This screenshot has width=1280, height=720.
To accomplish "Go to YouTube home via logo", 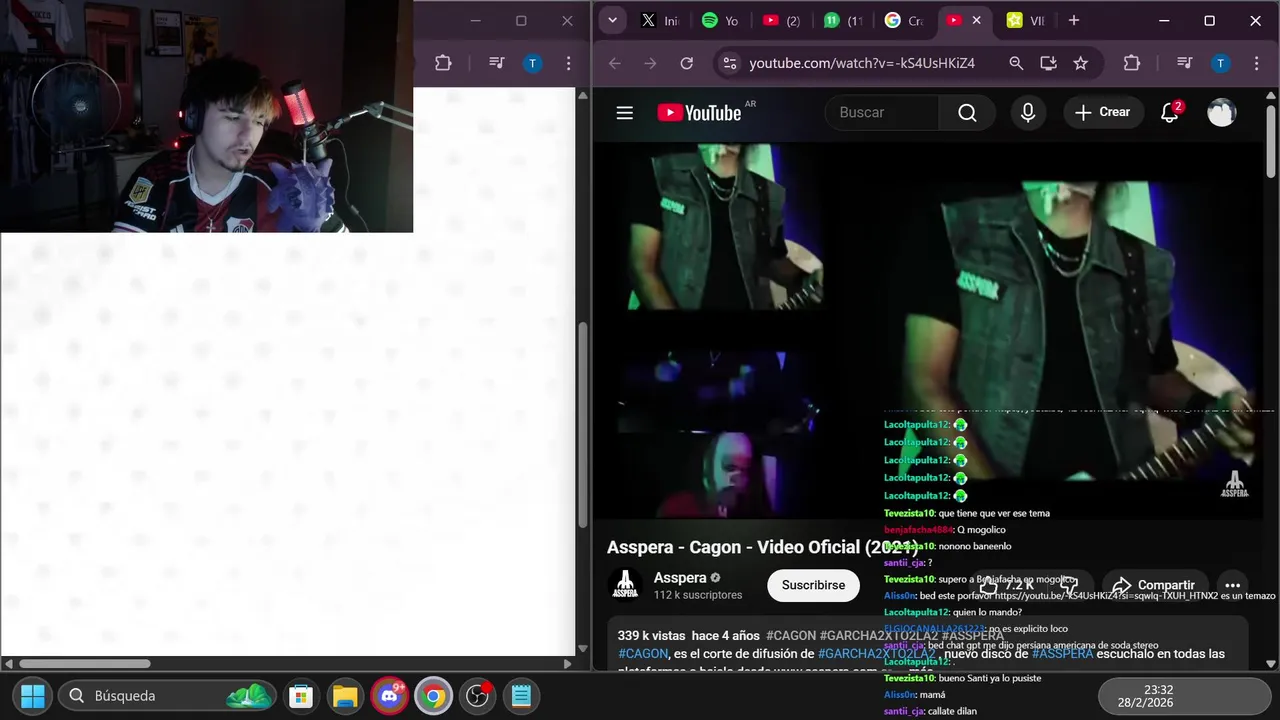I will coord(700,113).
